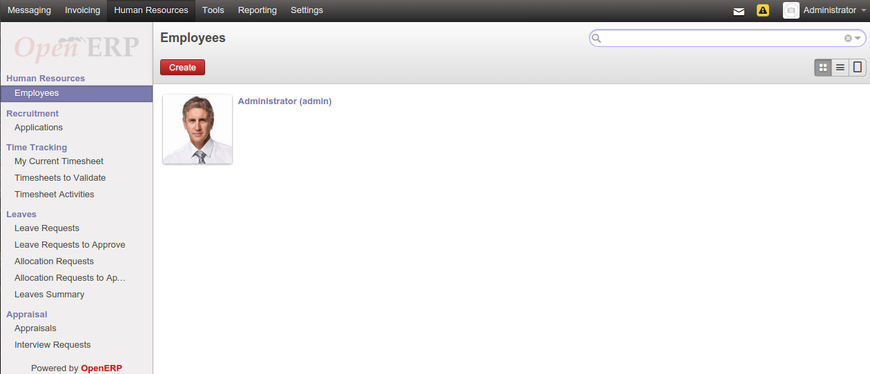Click the yellow warning alert icon
870x374 pixels.
coord(763,11)
